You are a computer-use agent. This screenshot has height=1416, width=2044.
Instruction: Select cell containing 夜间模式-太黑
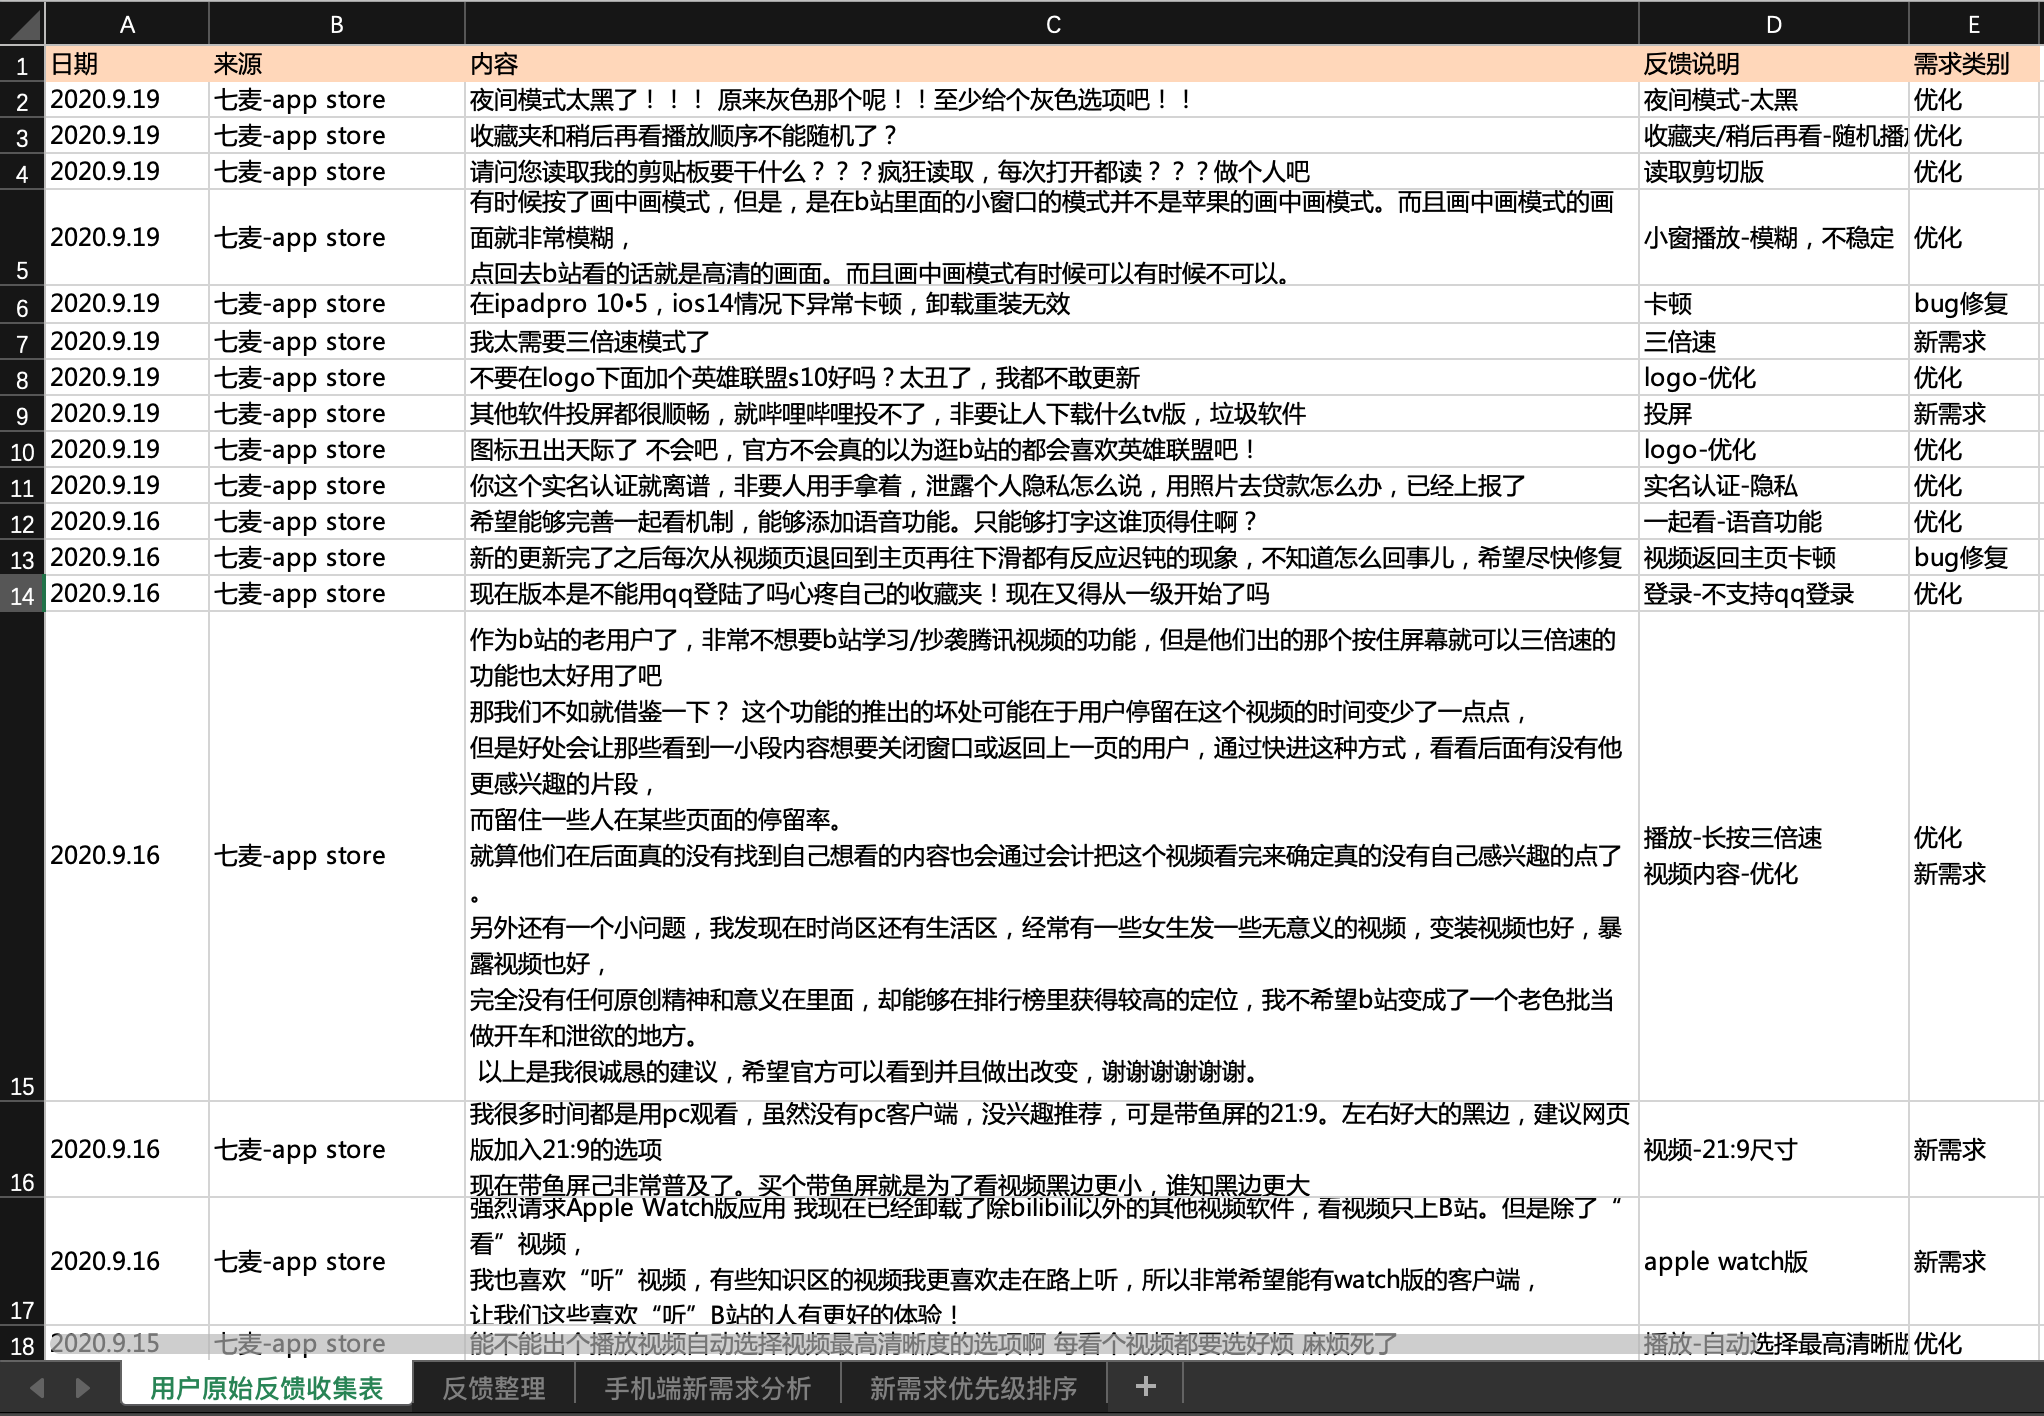point(1774,100)
